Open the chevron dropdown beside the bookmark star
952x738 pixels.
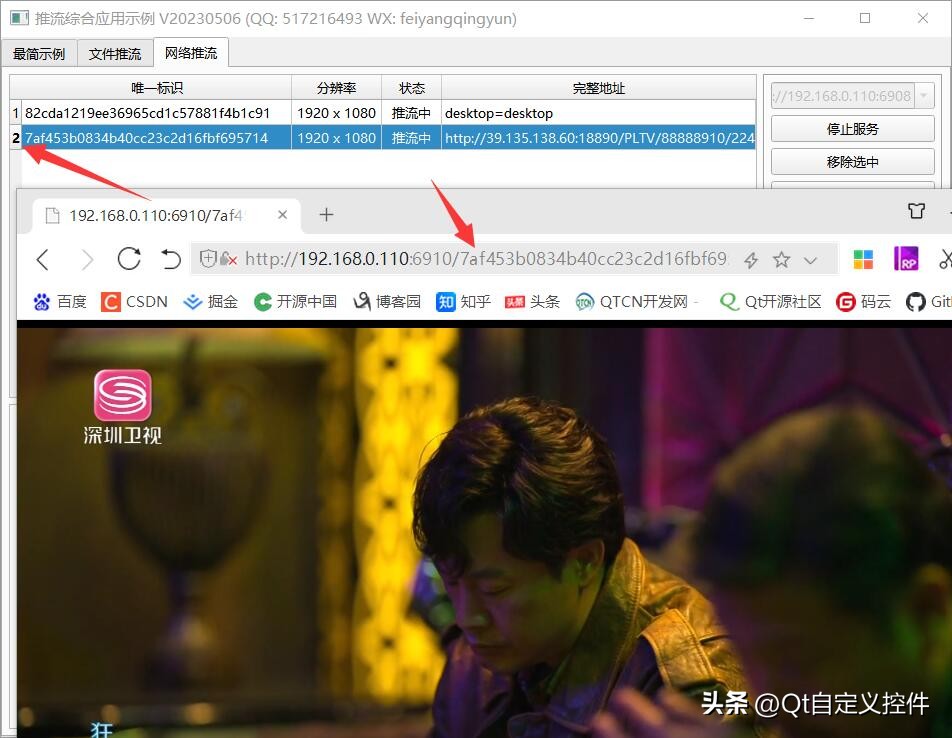pyautogui.click(x=810, y=259)
